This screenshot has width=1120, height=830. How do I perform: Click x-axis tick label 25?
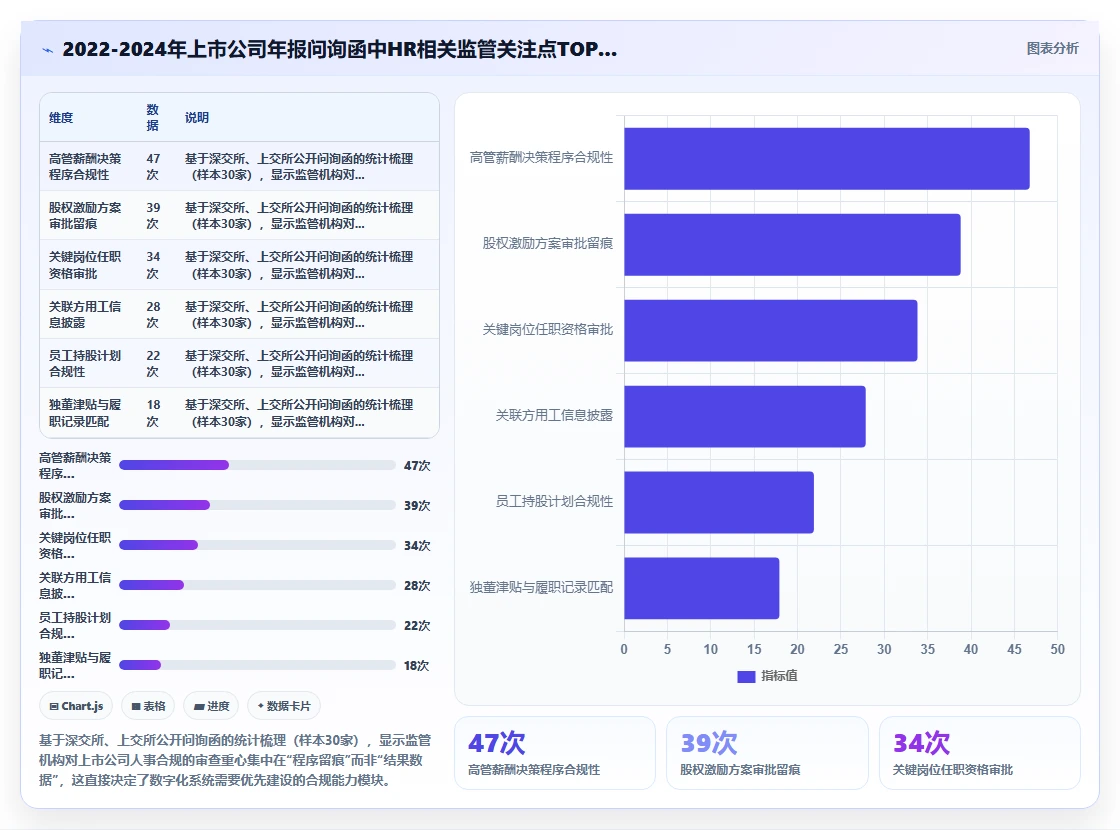[841, 649]
